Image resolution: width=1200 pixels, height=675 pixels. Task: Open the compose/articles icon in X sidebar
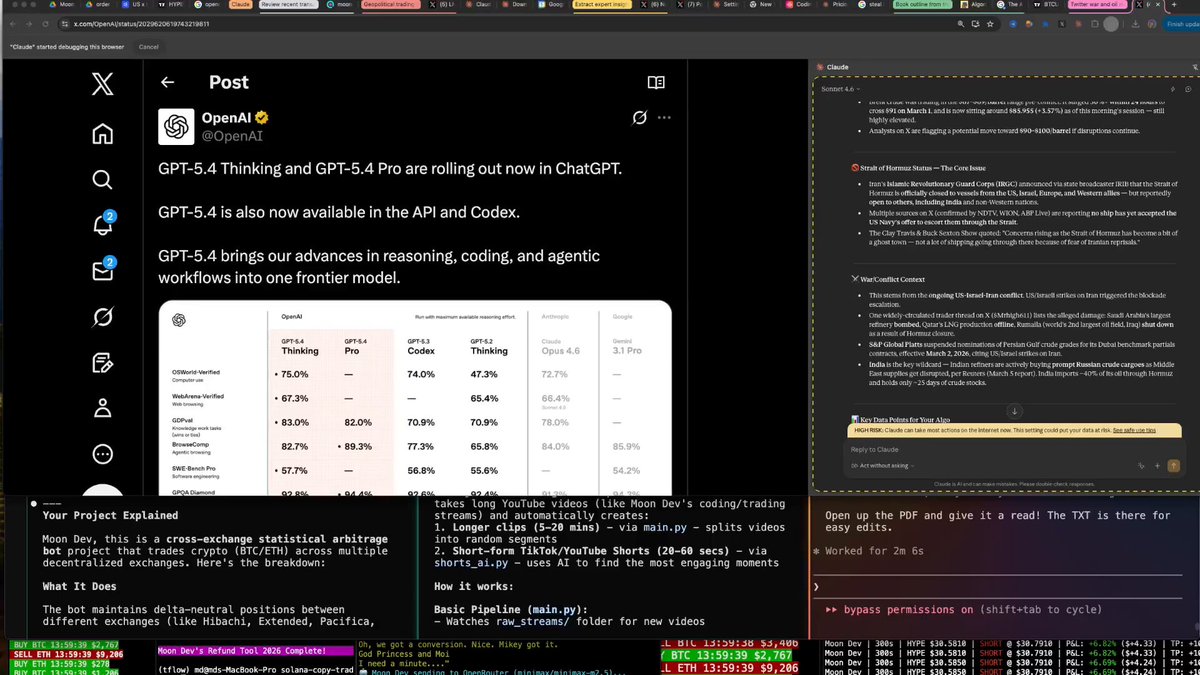coord(102,362)
